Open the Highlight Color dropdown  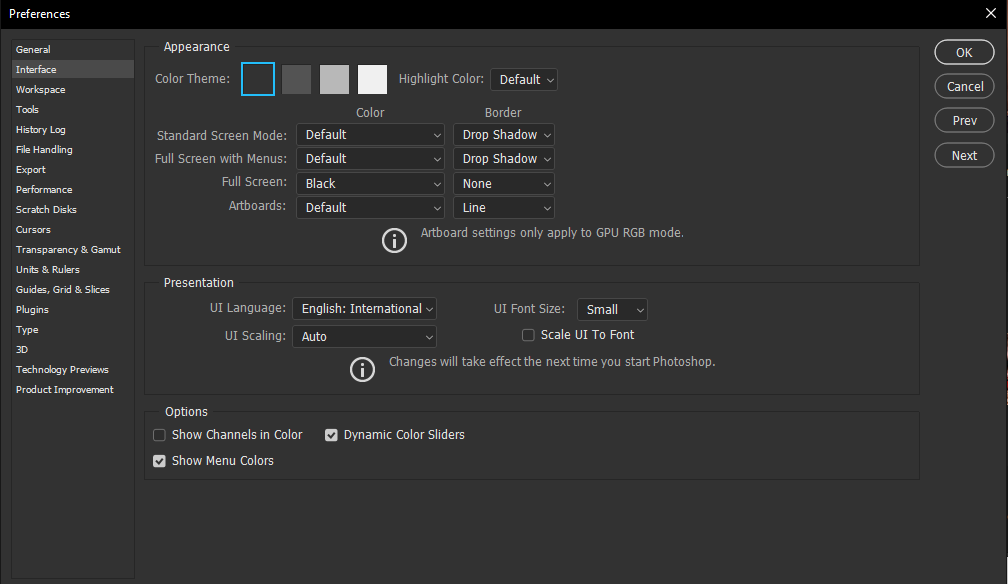[x=524, y=80]
